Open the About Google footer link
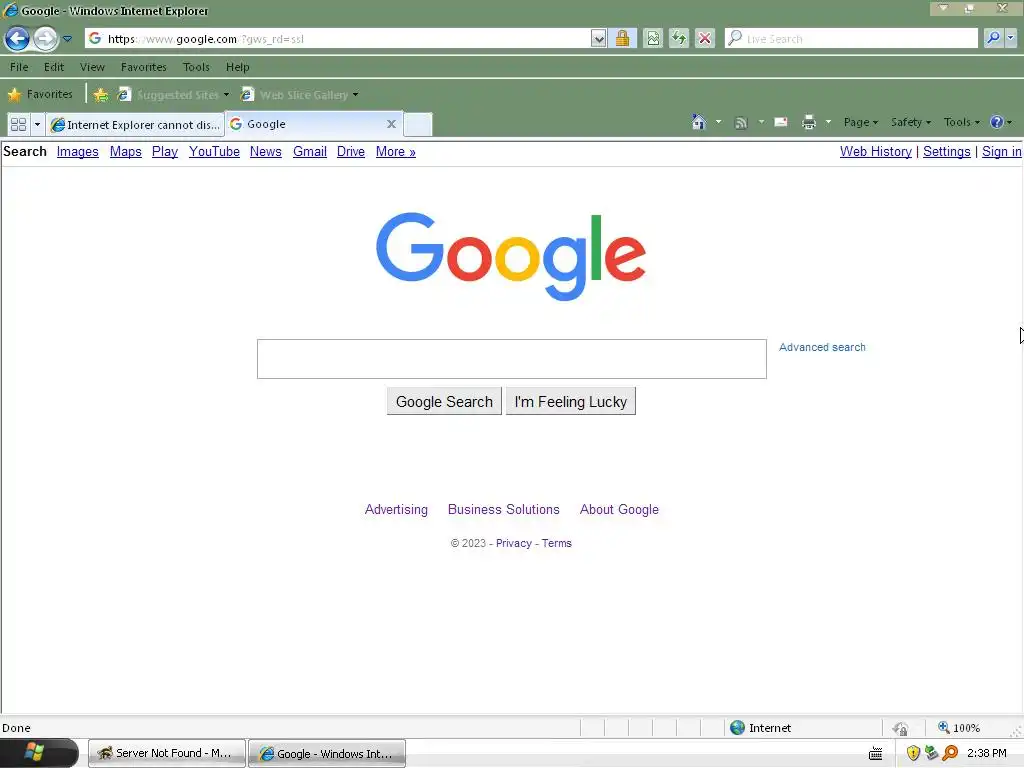The width and height of the screenshot is (1024, 768). pyautogui.click(x=619, y=509)
